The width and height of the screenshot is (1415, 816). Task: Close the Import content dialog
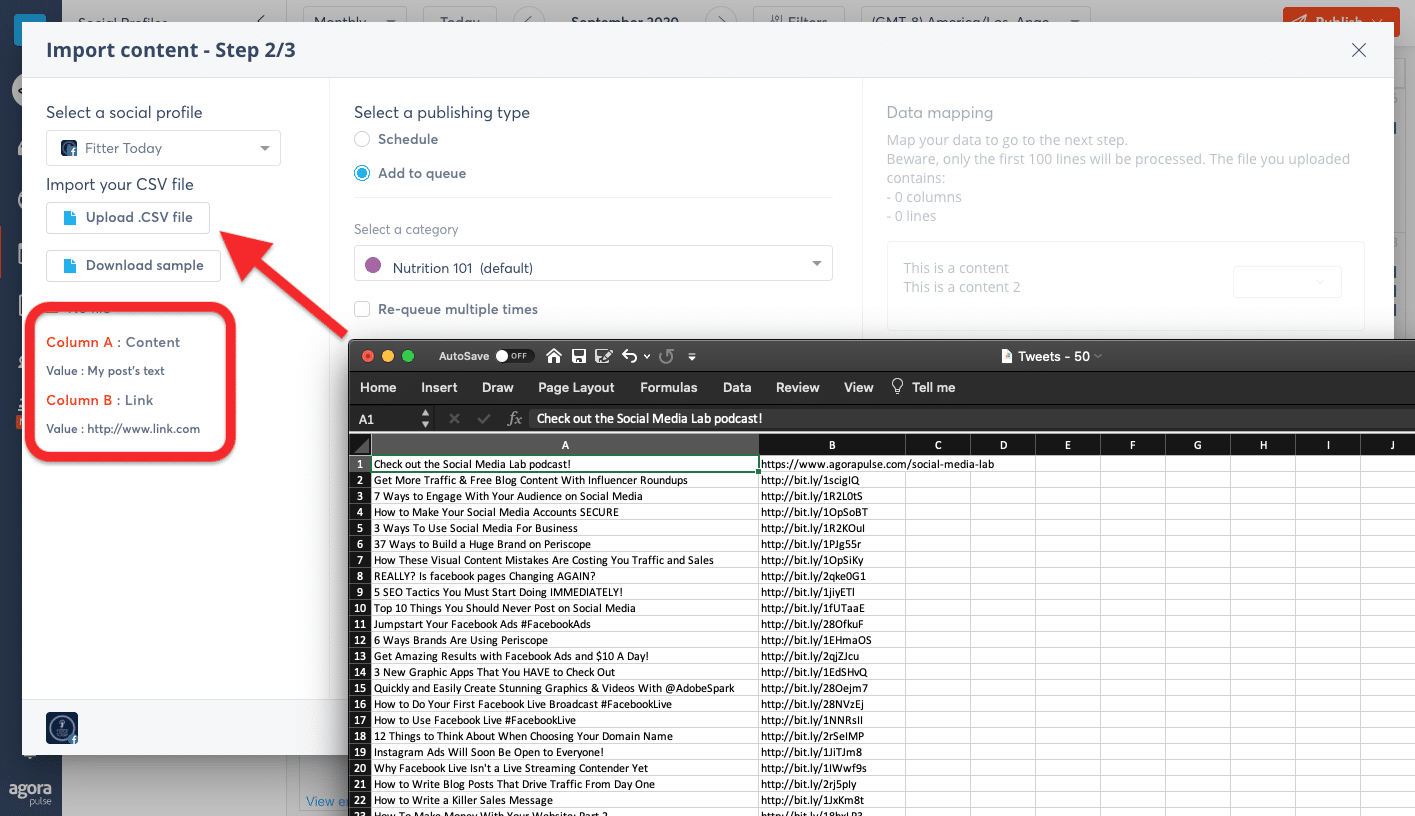[x=1358, y=50]
